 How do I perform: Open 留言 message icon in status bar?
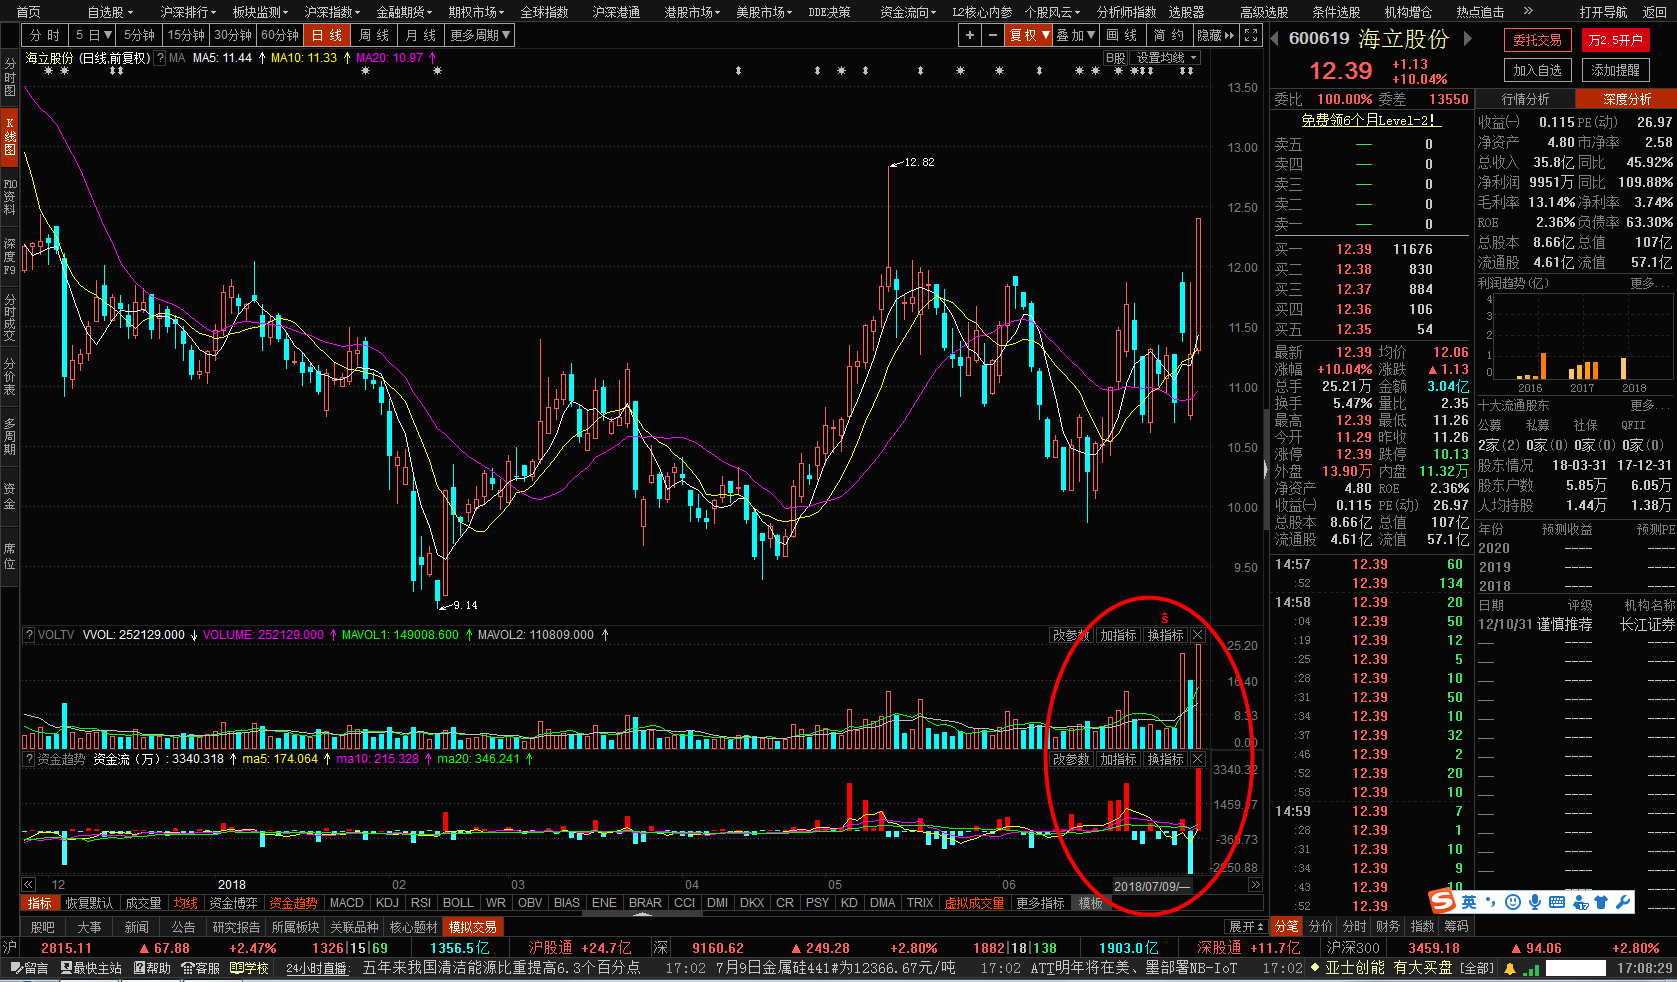(x=30, y=968)
